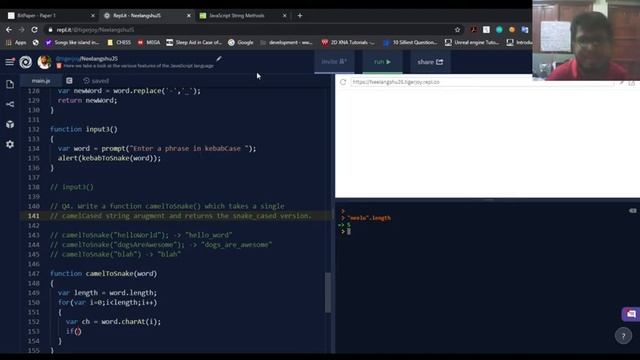Screen dimensions: 640x360
Task: Open the Google bookmark
Action: point(241,42)
